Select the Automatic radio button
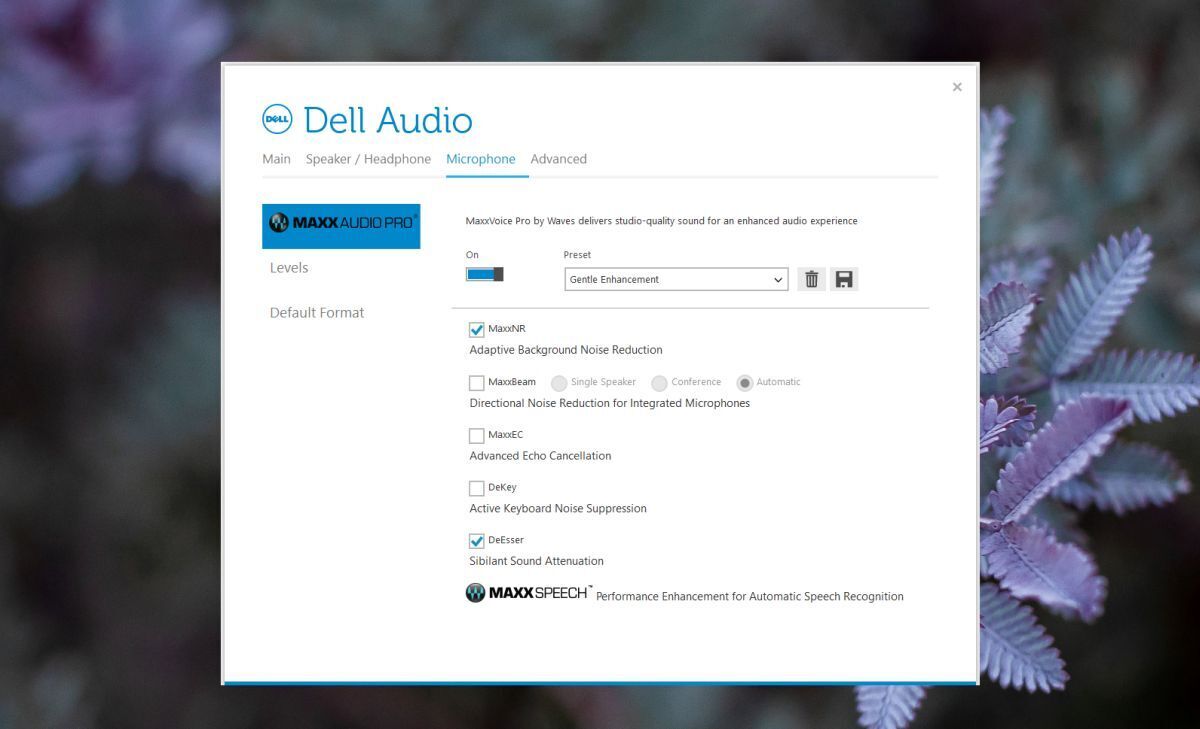The image size is (1200, 729). pyautogui.click(x=745, y=382)
